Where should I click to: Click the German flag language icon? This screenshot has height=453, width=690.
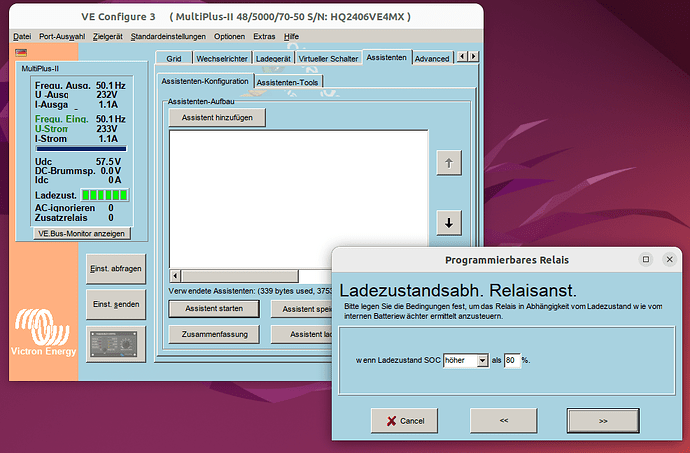(21, 52)
